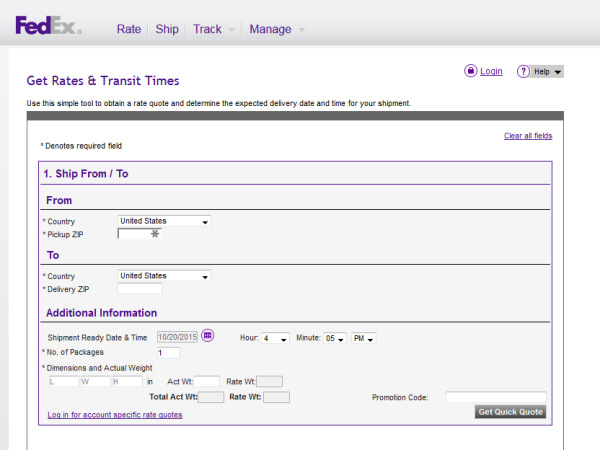Click the Login lock icon
Screen dimensions: 600x450
point(470,71)
